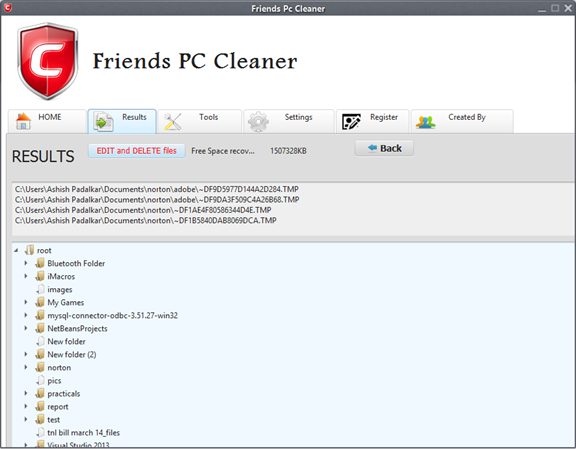Click the mysql-connector-odbc folder icon
The width and height of the screenshot is (576, 449).
(x=40, y=315)
